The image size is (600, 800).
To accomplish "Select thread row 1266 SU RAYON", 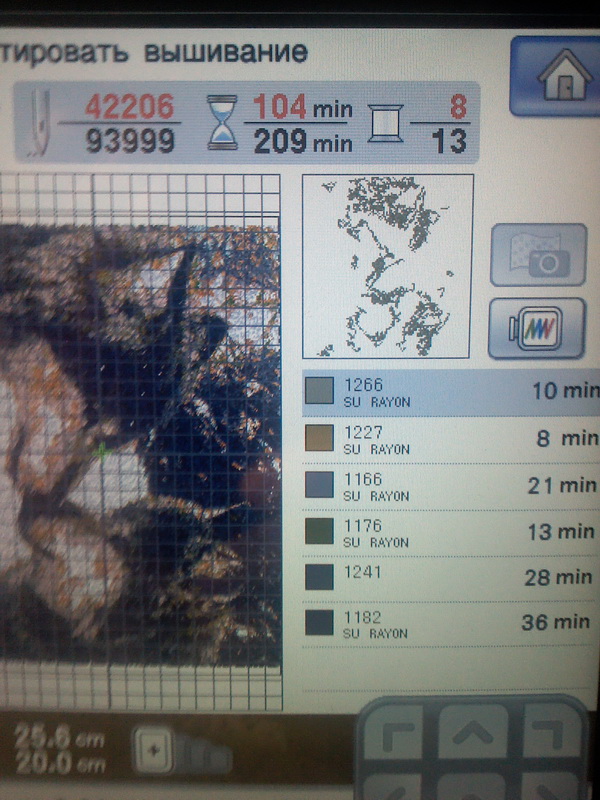I will [x=451, y=392].
